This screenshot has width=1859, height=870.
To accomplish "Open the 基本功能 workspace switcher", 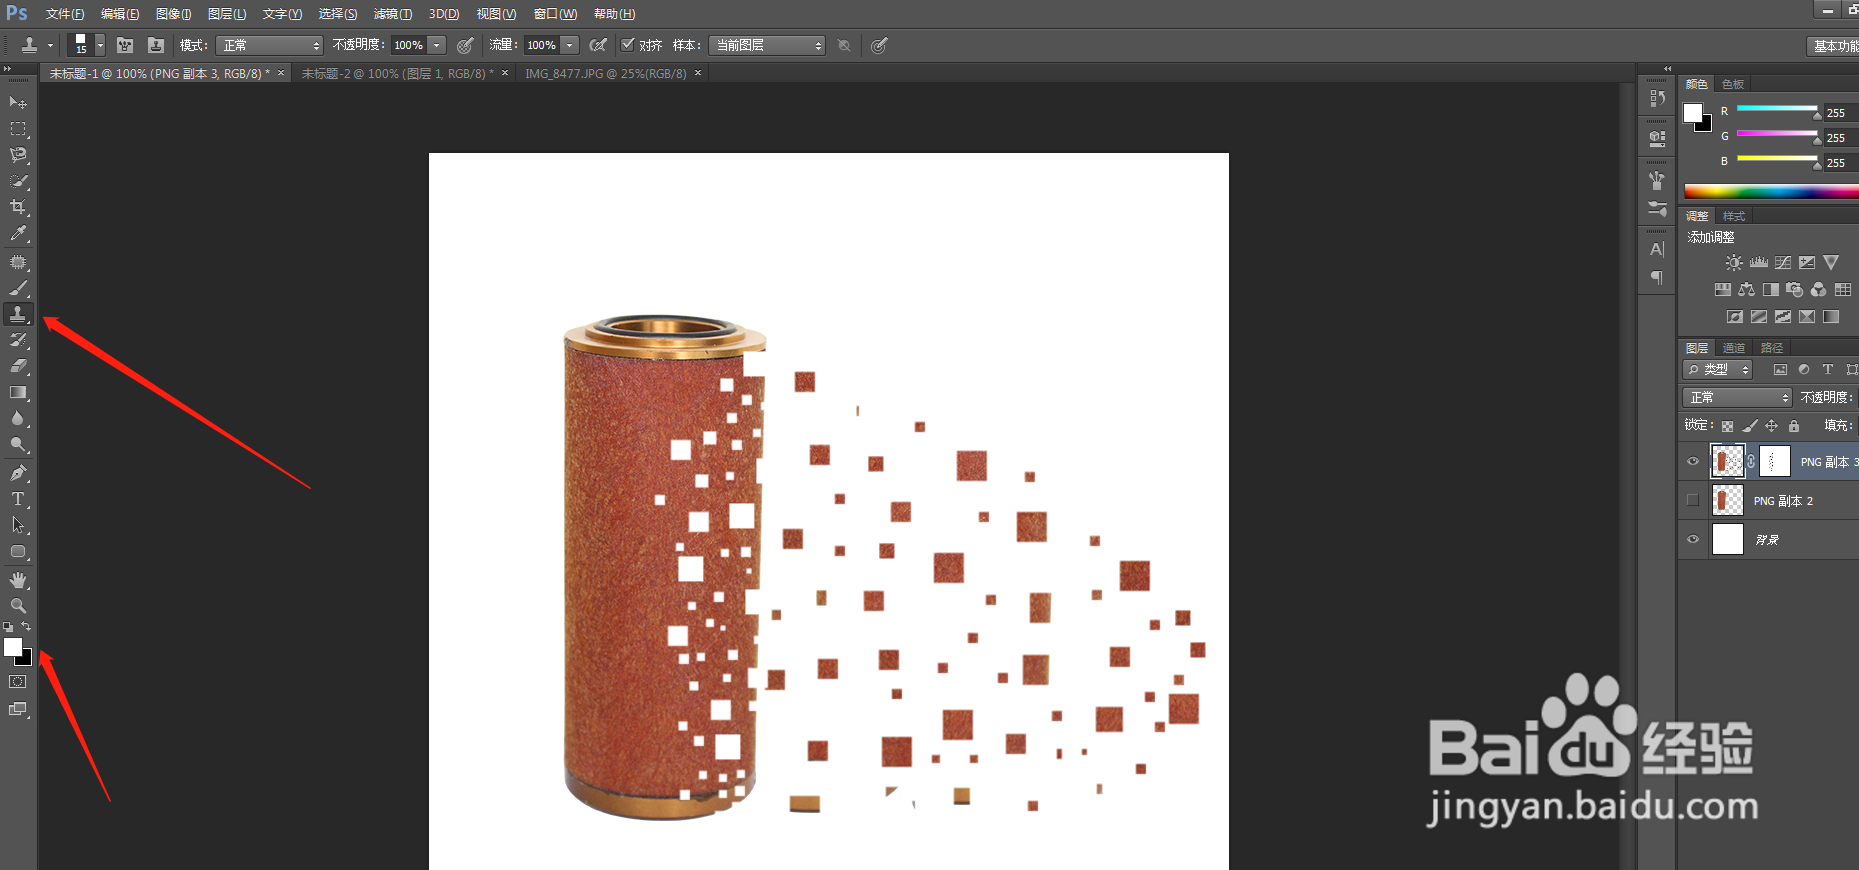I will [x=1833, y=46].
